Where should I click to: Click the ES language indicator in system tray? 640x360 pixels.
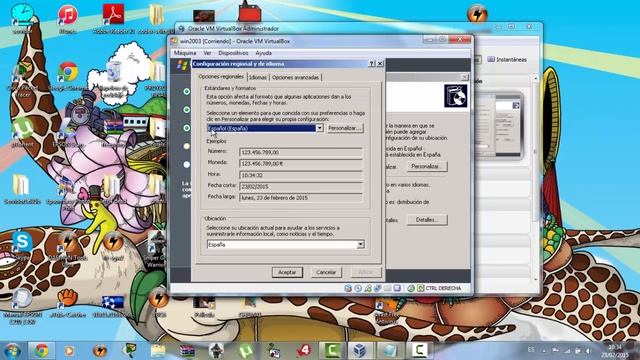(531, 350)
